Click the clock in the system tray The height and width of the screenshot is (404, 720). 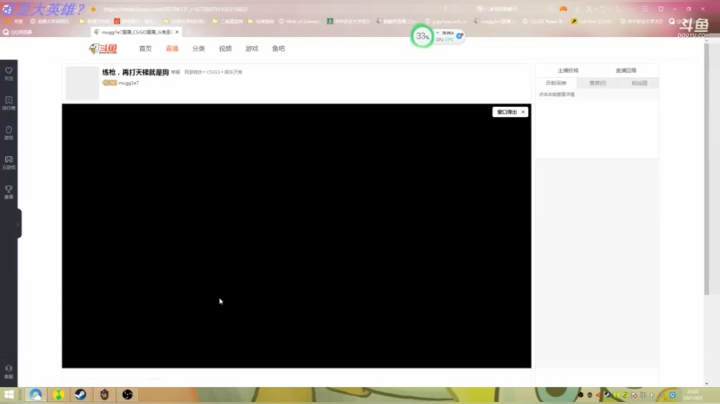tap(693, 394)
